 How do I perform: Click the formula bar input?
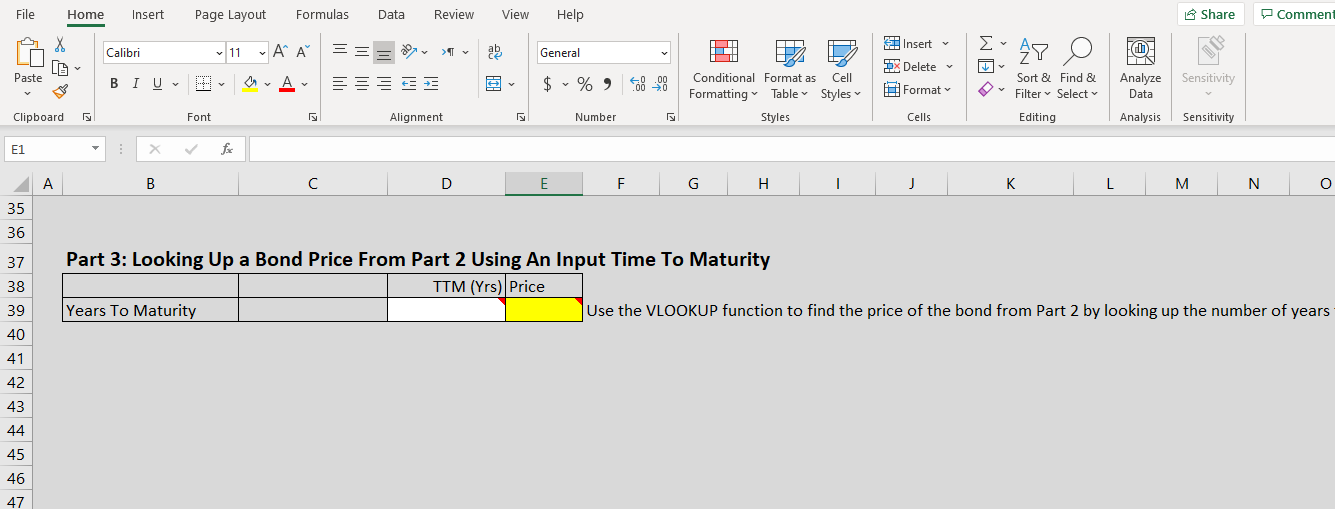(791, 149)
